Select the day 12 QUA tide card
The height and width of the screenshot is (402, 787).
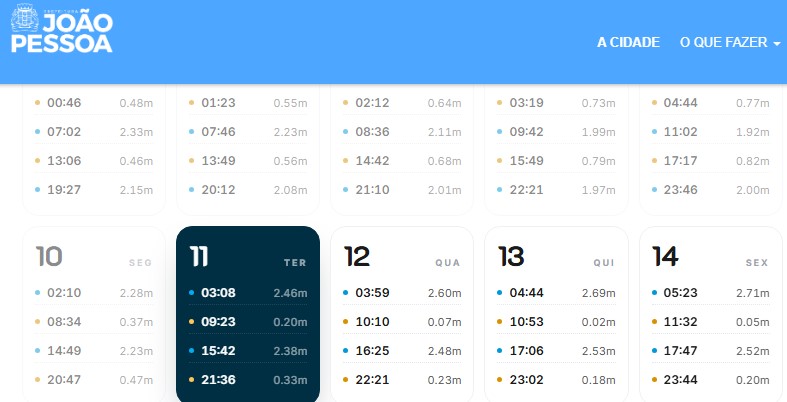coord(402,314)
